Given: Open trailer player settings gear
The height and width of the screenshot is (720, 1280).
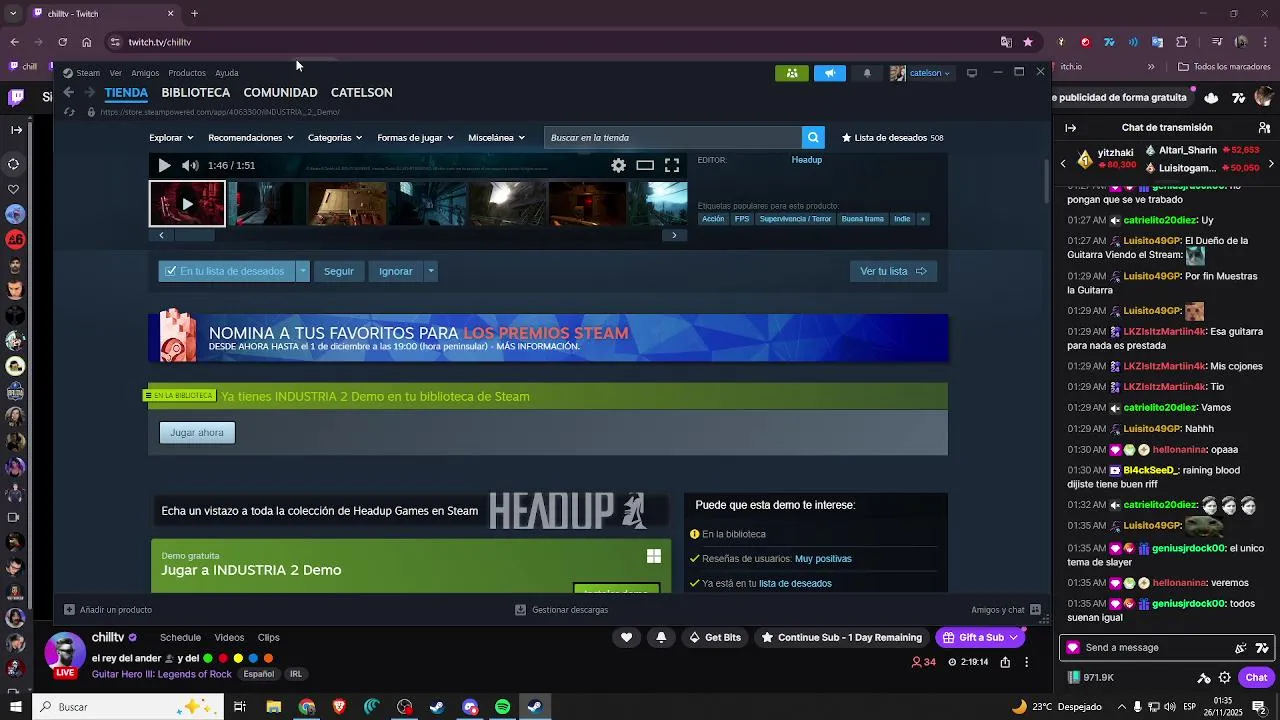Looking at the screenshot, I should tap(618, 166).
